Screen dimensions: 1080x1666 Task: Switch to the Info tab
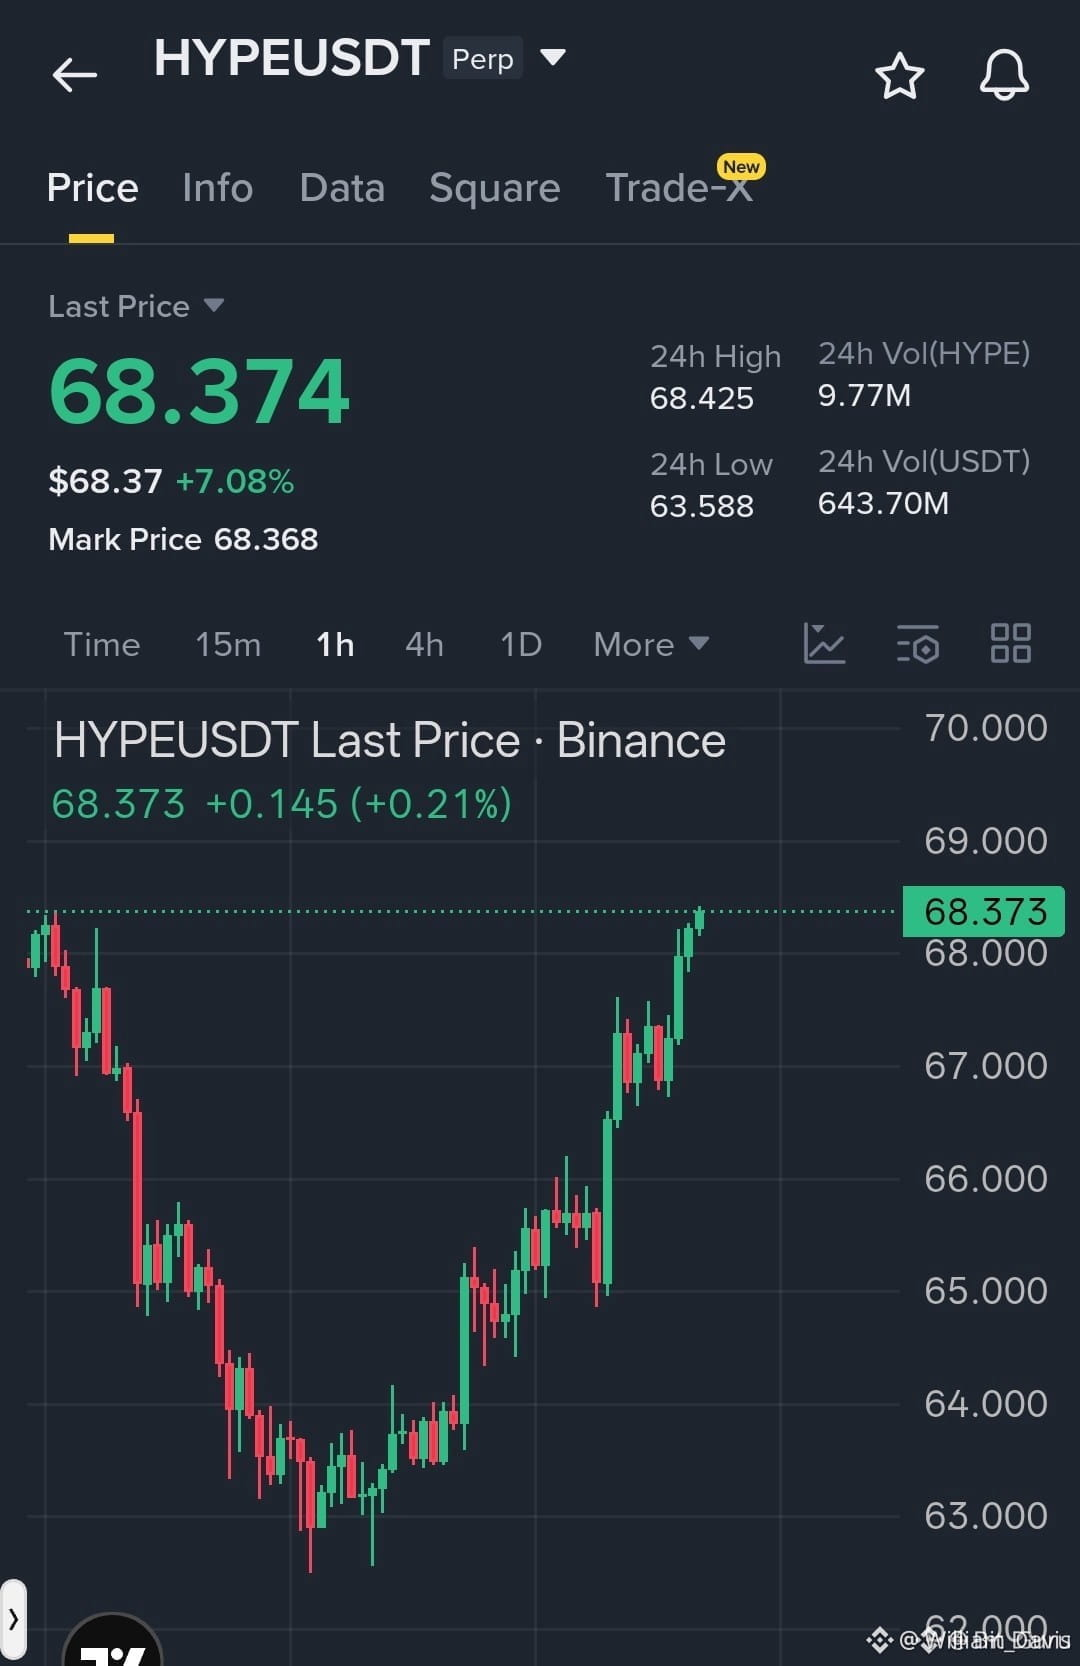217,188
